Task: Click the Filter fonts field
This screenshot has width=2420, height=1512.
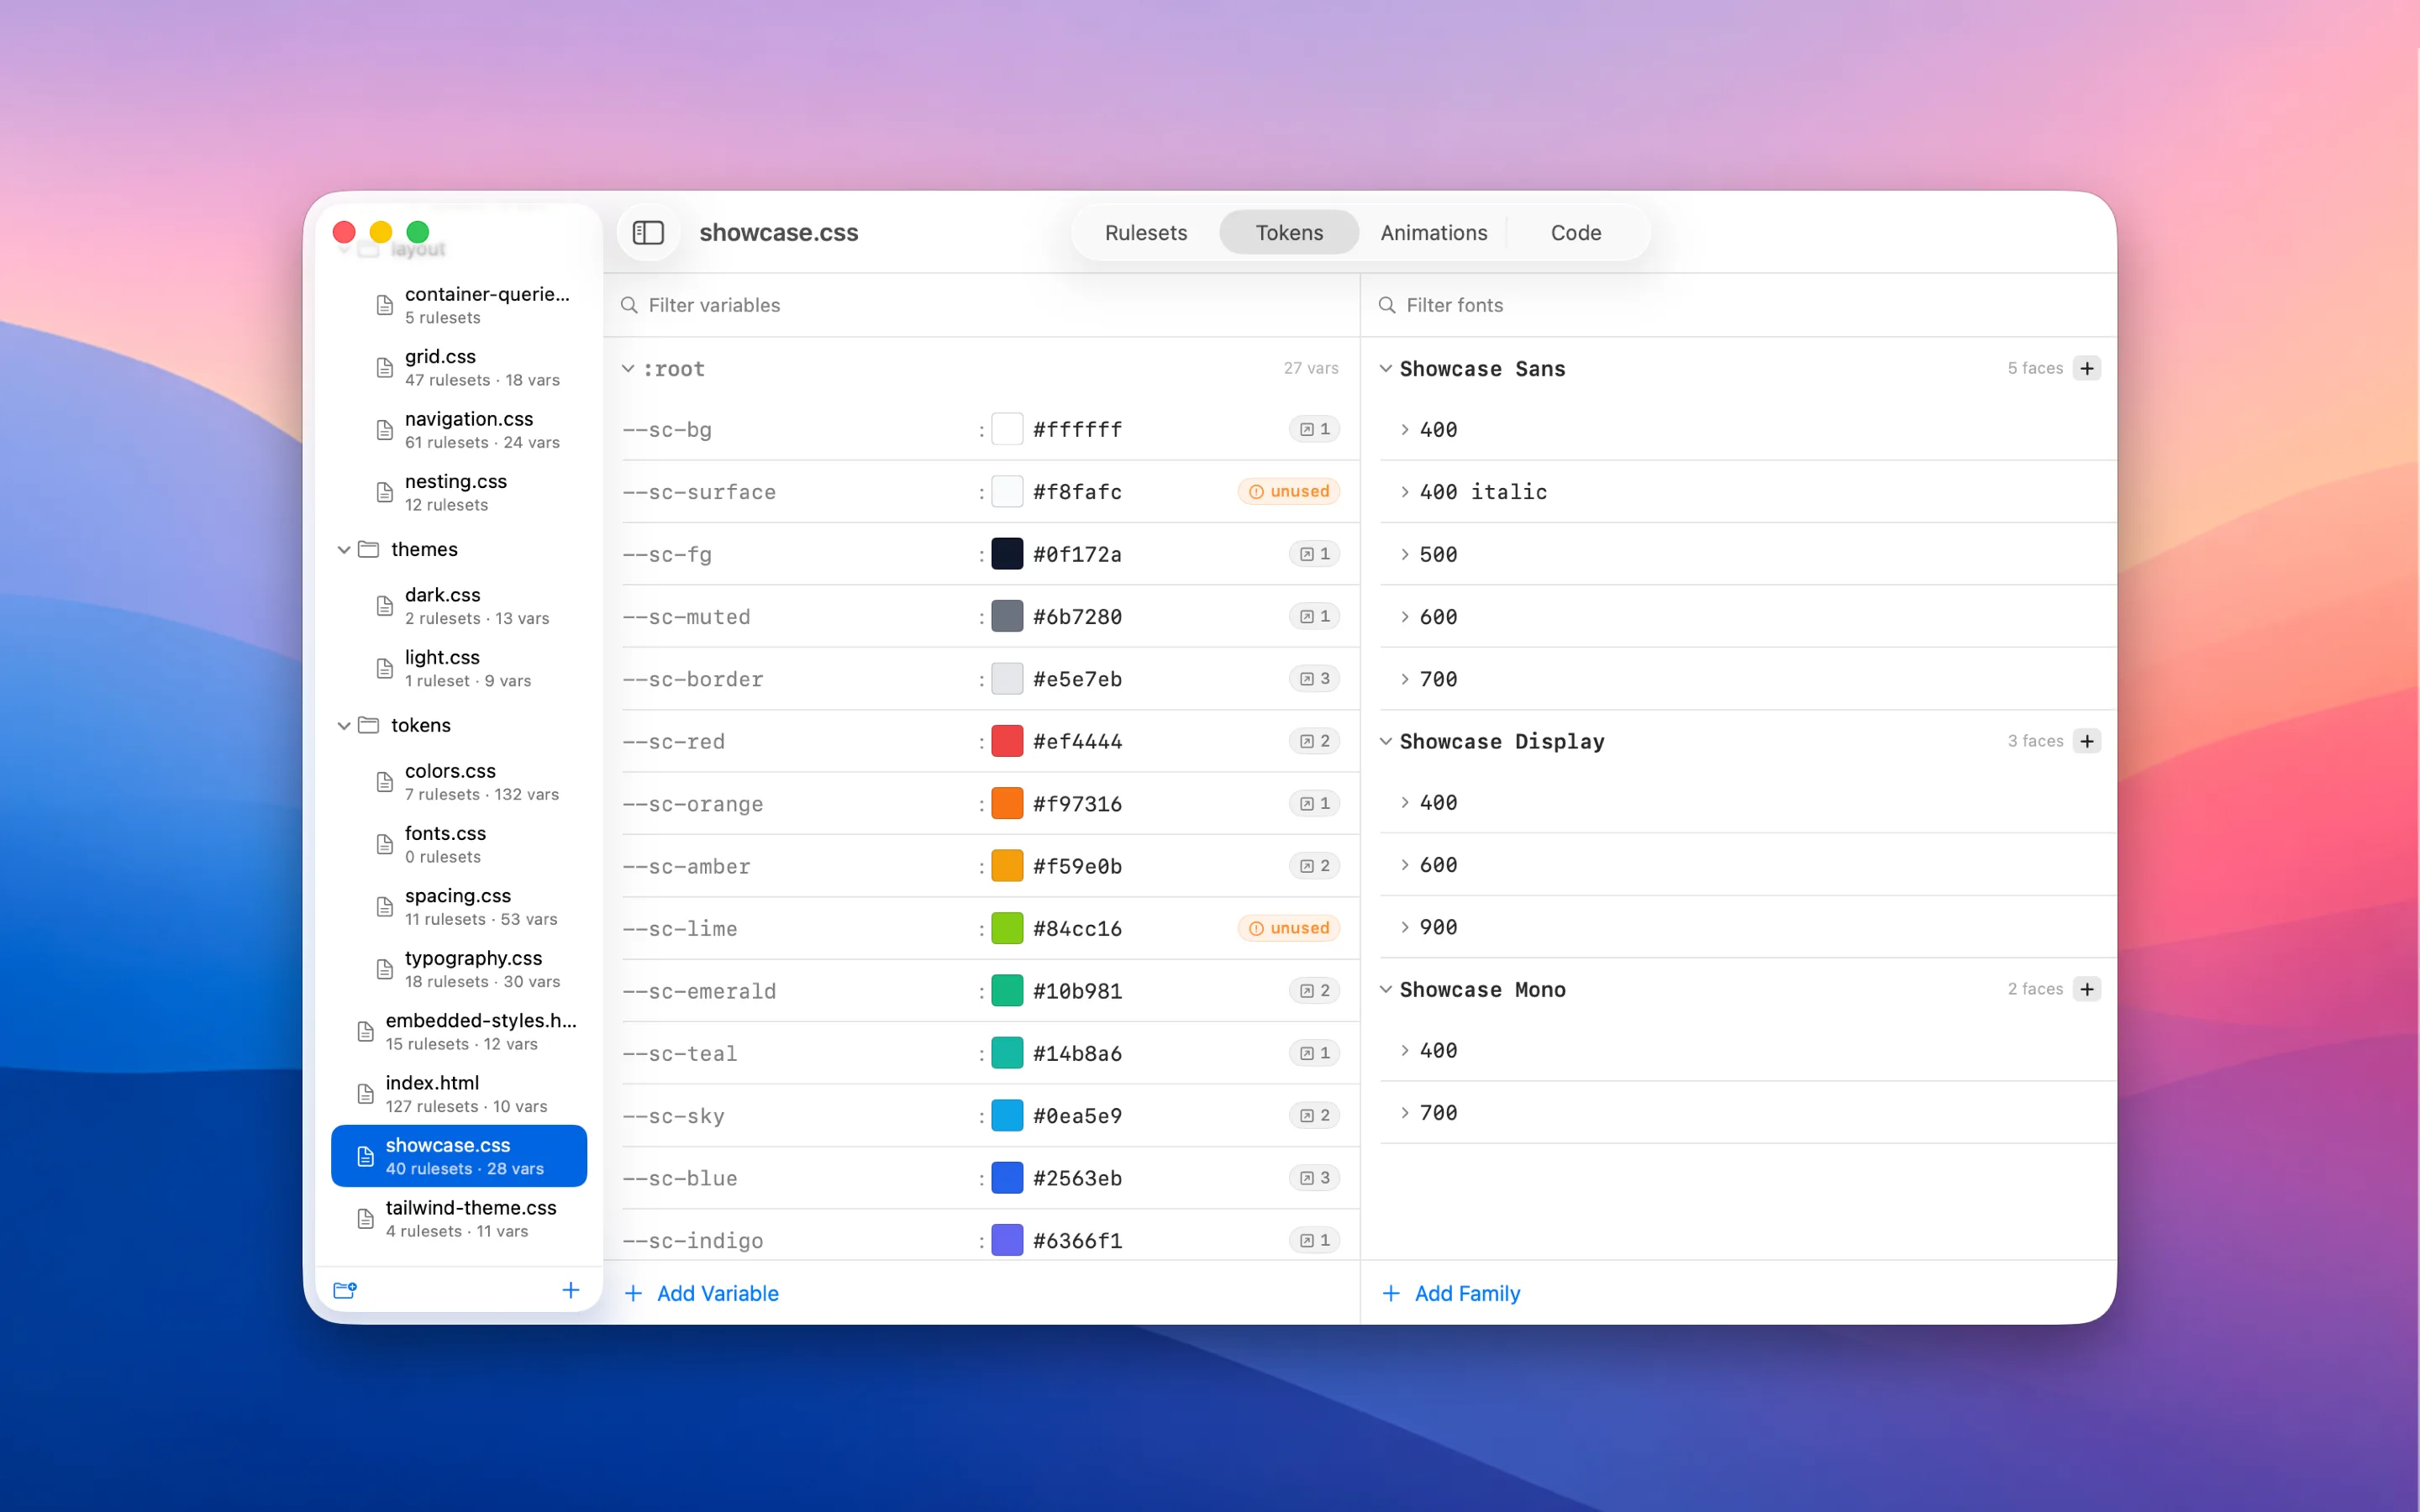Action: [x=1739, y=305]
